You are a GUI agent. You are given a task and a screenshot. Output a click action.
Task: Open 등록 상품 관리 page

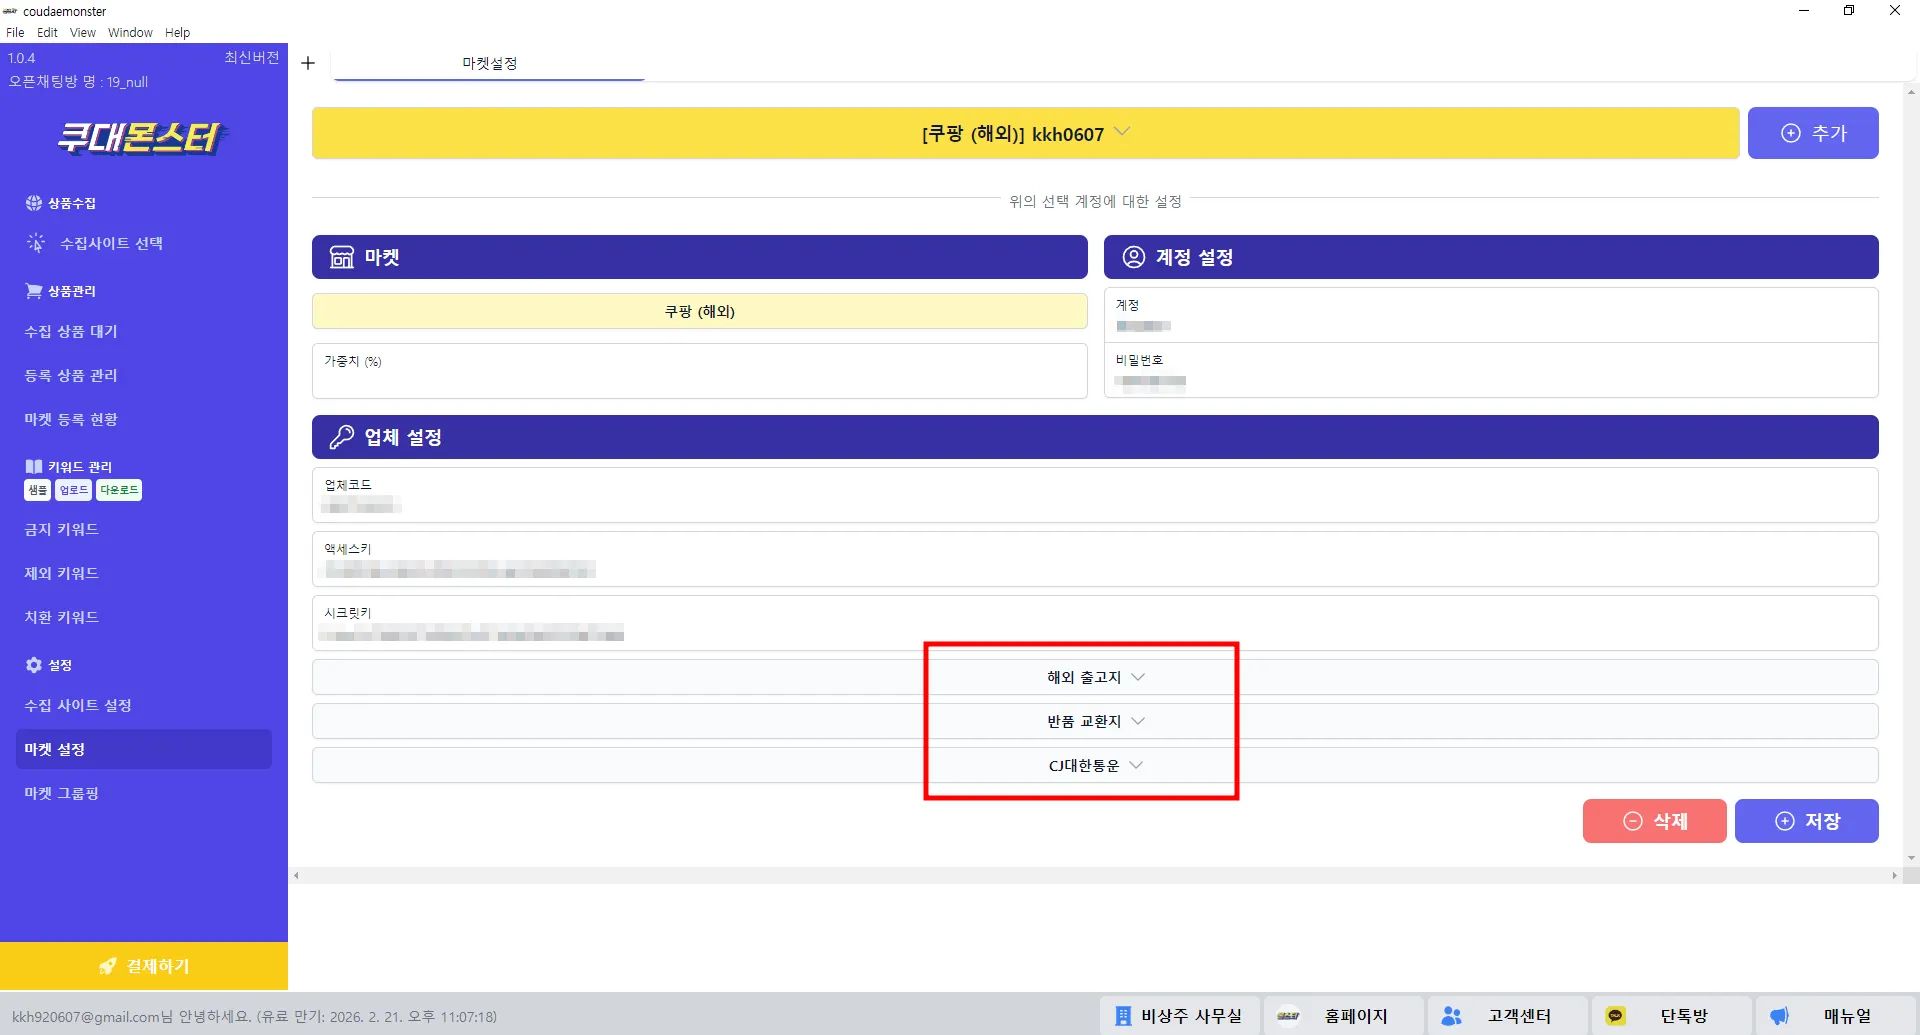[x=71, y=375]
